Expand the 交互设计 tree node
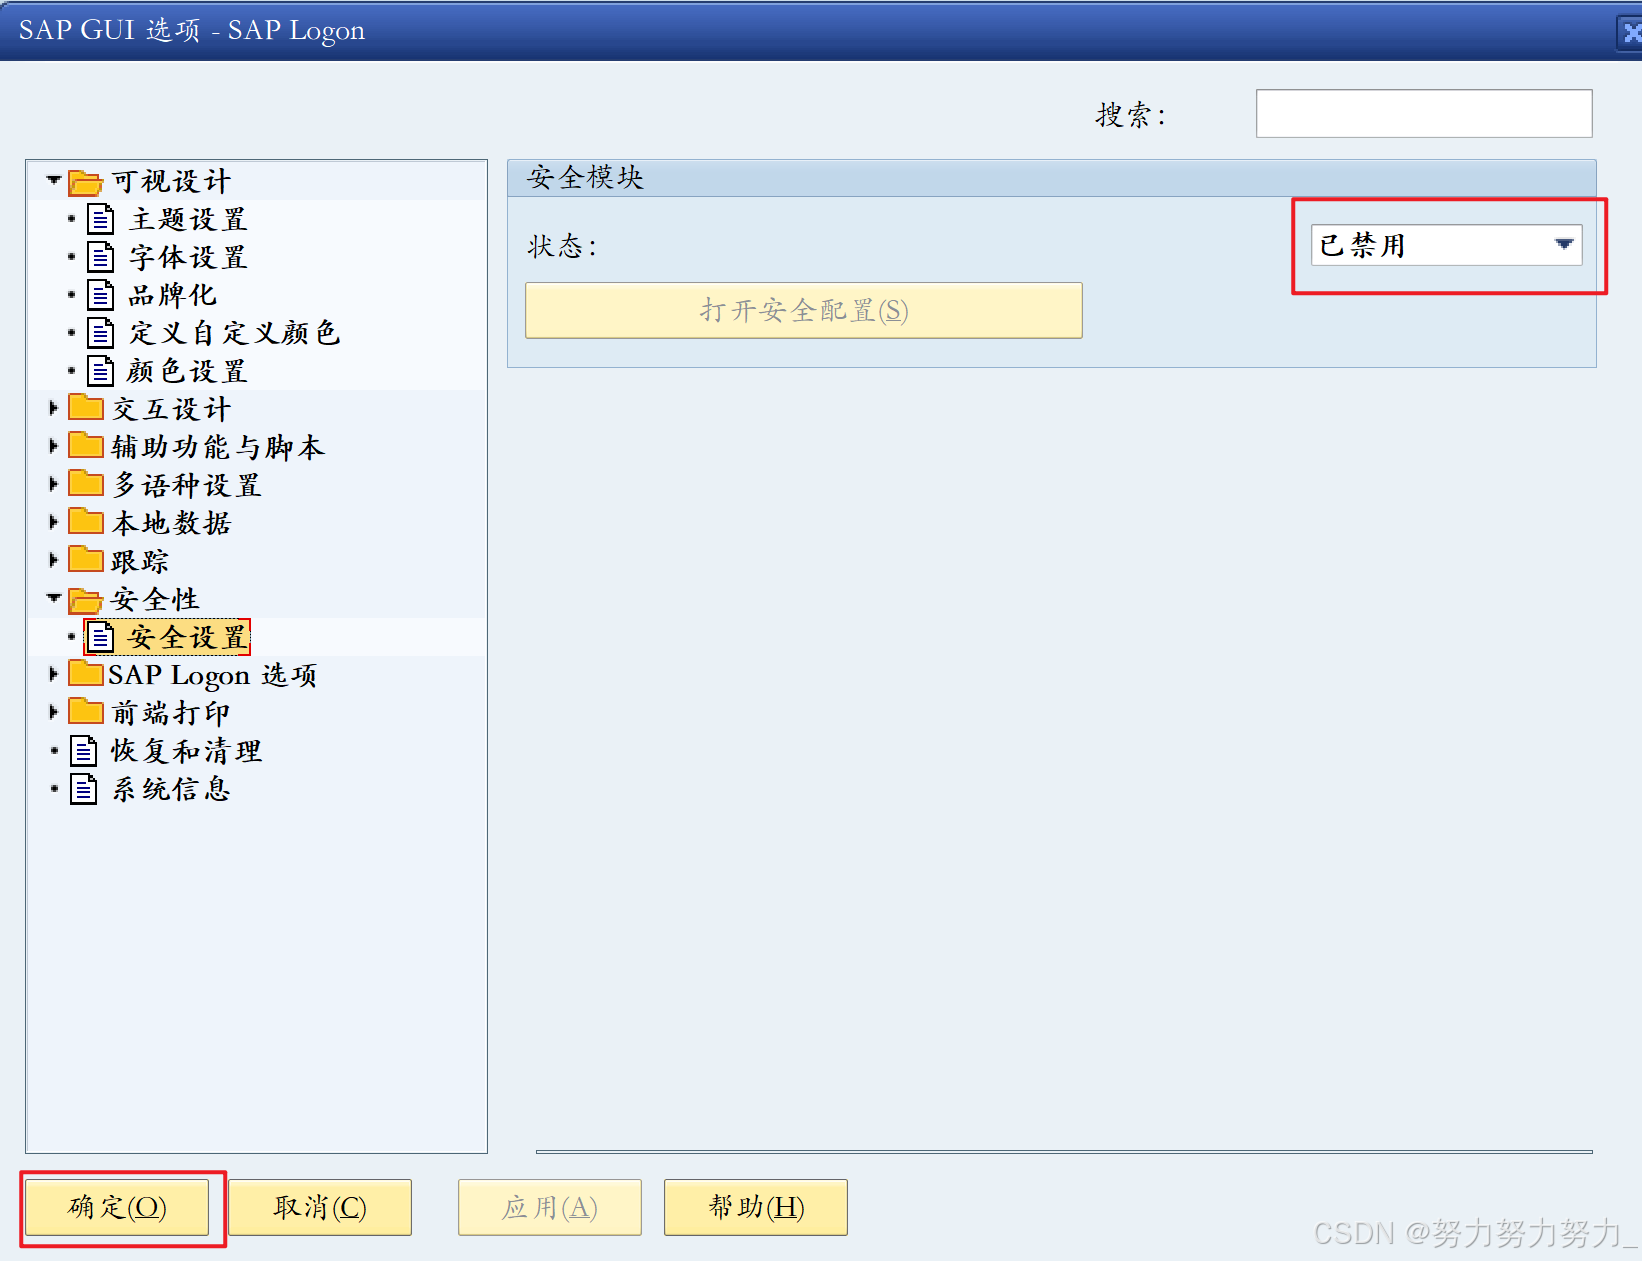This screenshot has width=1642, height=1261. pyautogui.click(x=54, y=408)
